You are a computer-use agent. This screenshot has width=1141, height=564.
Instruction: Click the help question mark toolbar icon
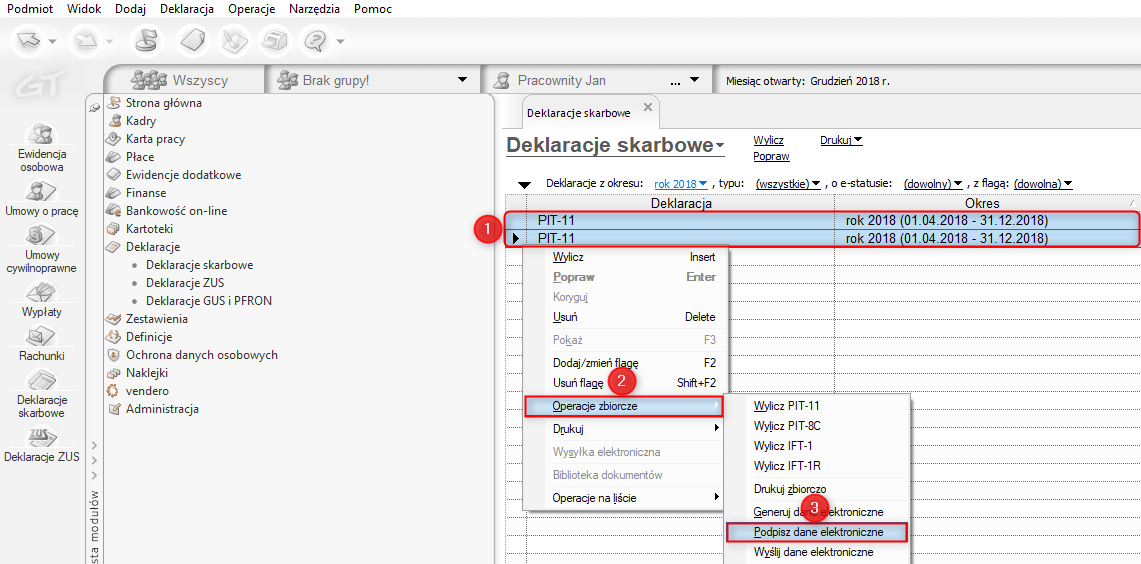point(316,41)
